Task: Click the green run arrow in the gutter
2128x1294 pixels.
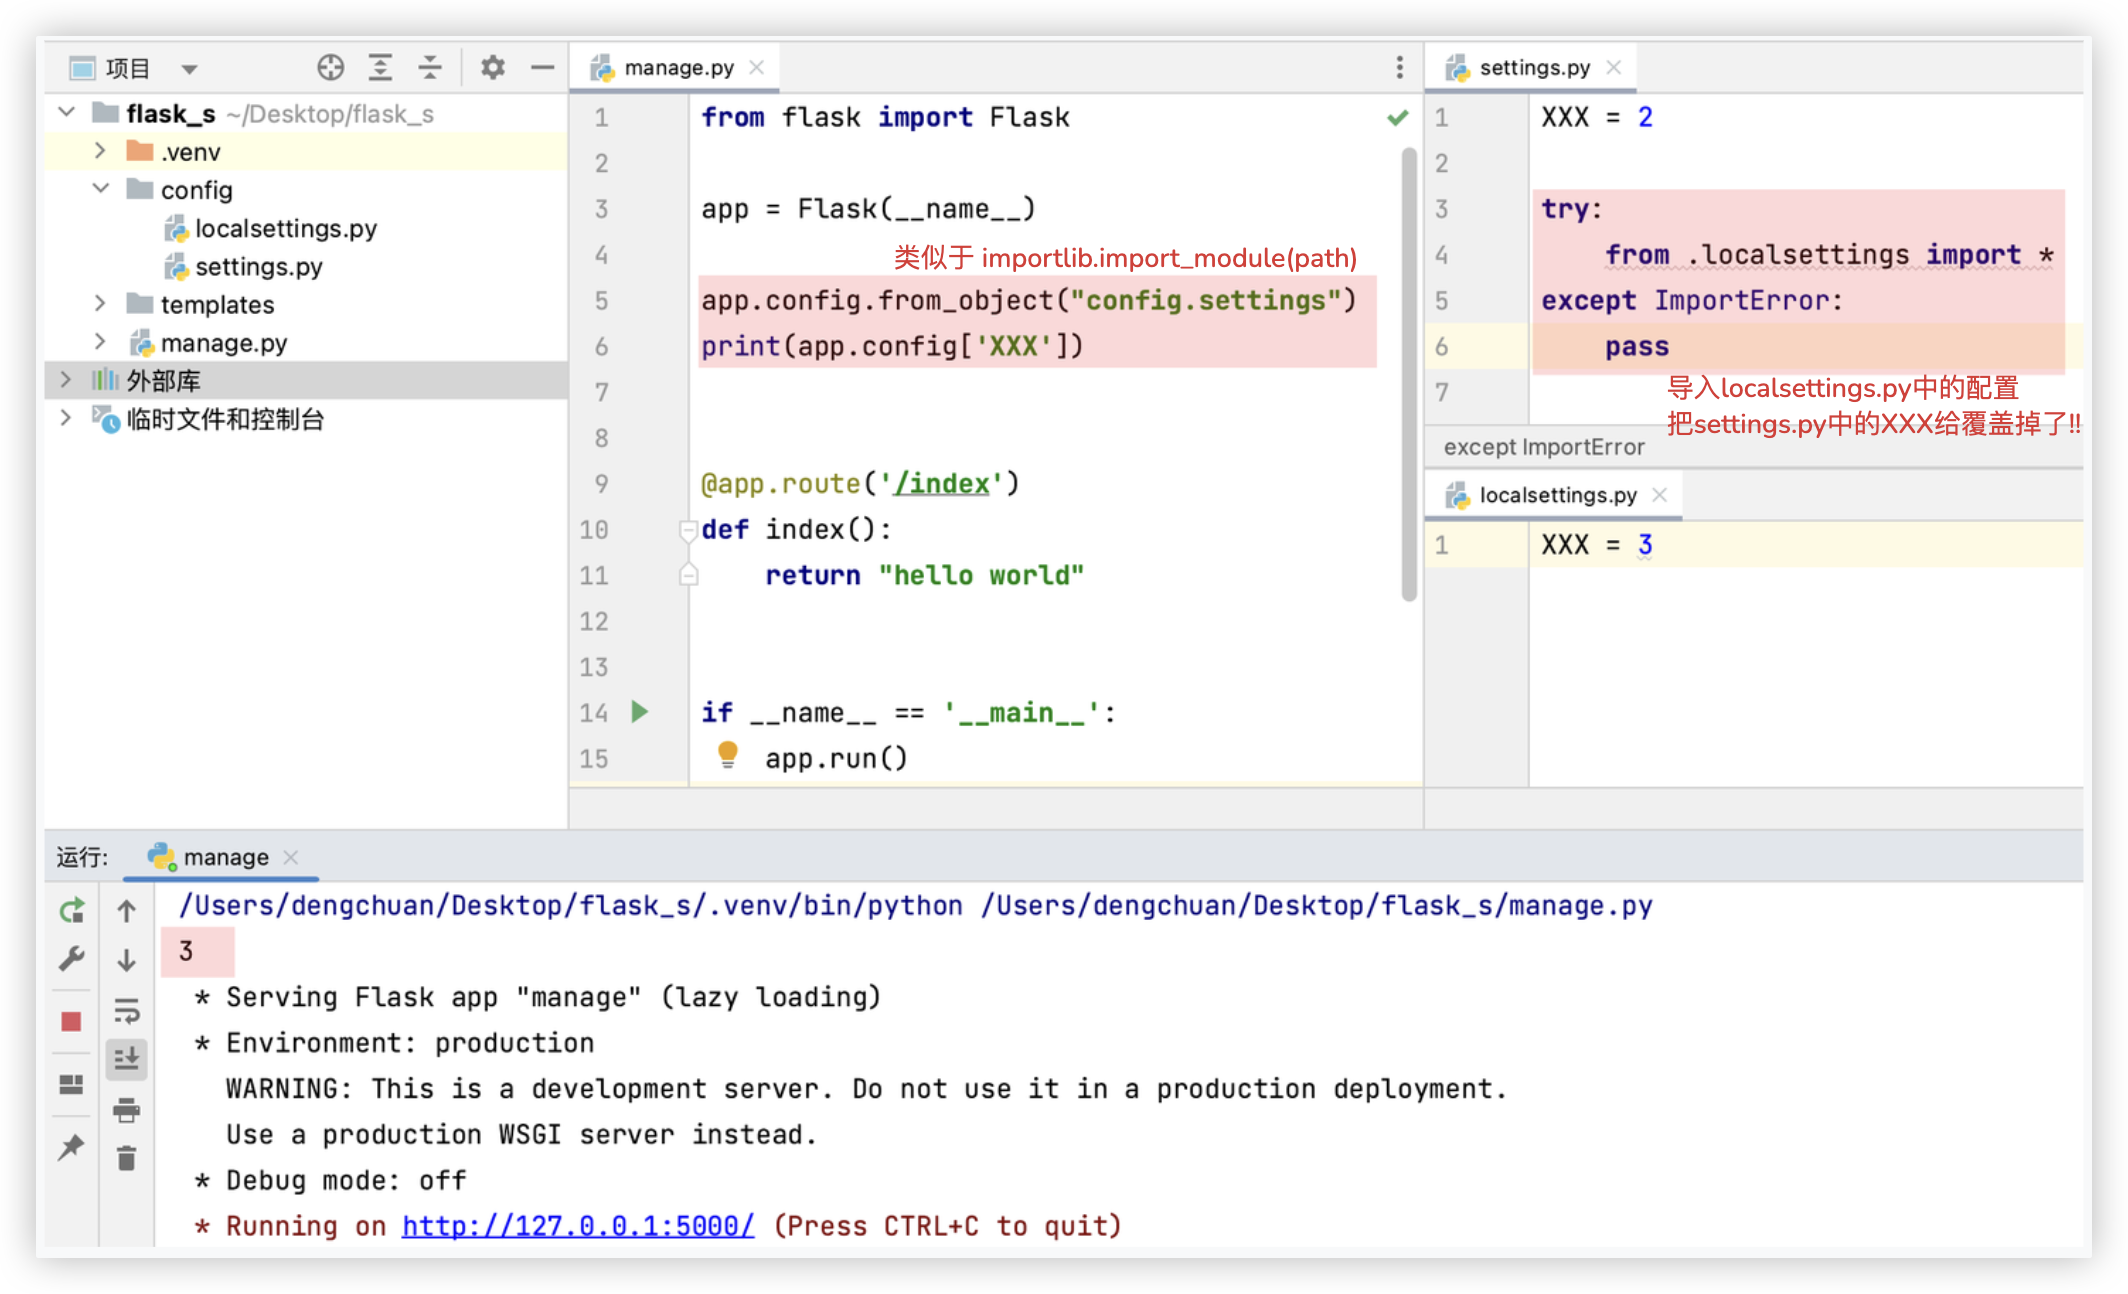Action: point(640,712)
